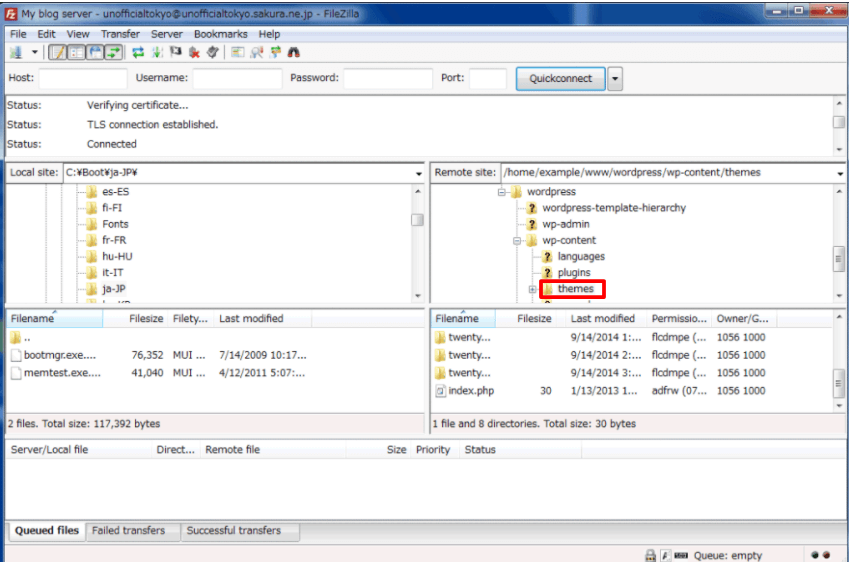Select es-ES folder in local tree
The width and height of the screenshot is (849, 562).
tap(115, 192)
